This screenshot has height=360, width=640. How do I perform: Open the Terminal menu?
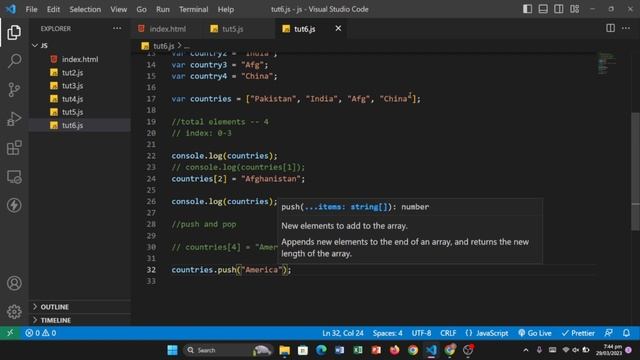[193, 9]
